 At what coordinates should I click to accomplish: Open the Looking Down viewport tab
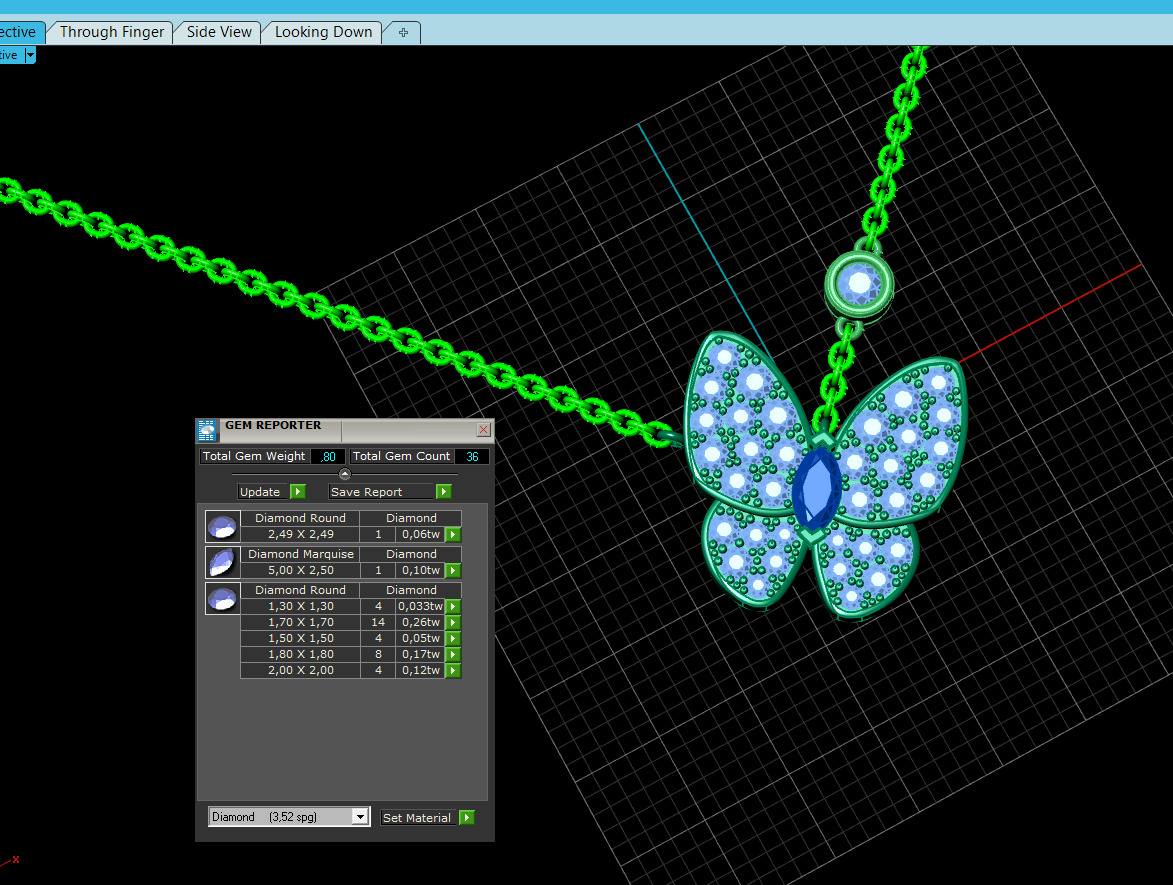tap(323, 32)
